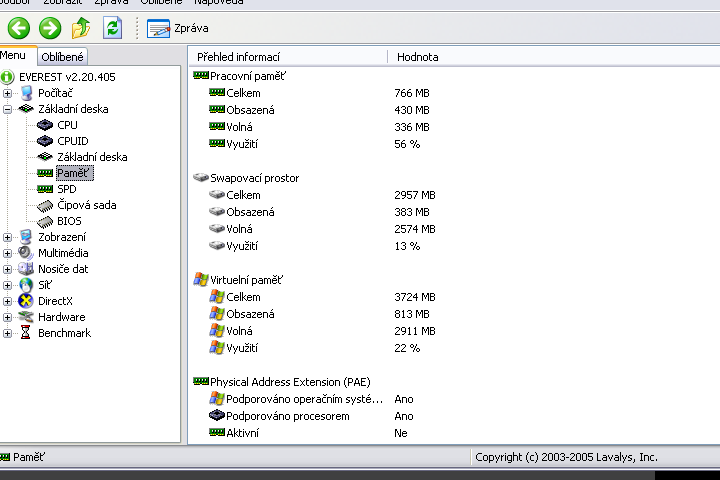Click the Hodnota column header
The height and width of the screenshot is (480, 720).
pyautogui.click(x=417, y=57)
